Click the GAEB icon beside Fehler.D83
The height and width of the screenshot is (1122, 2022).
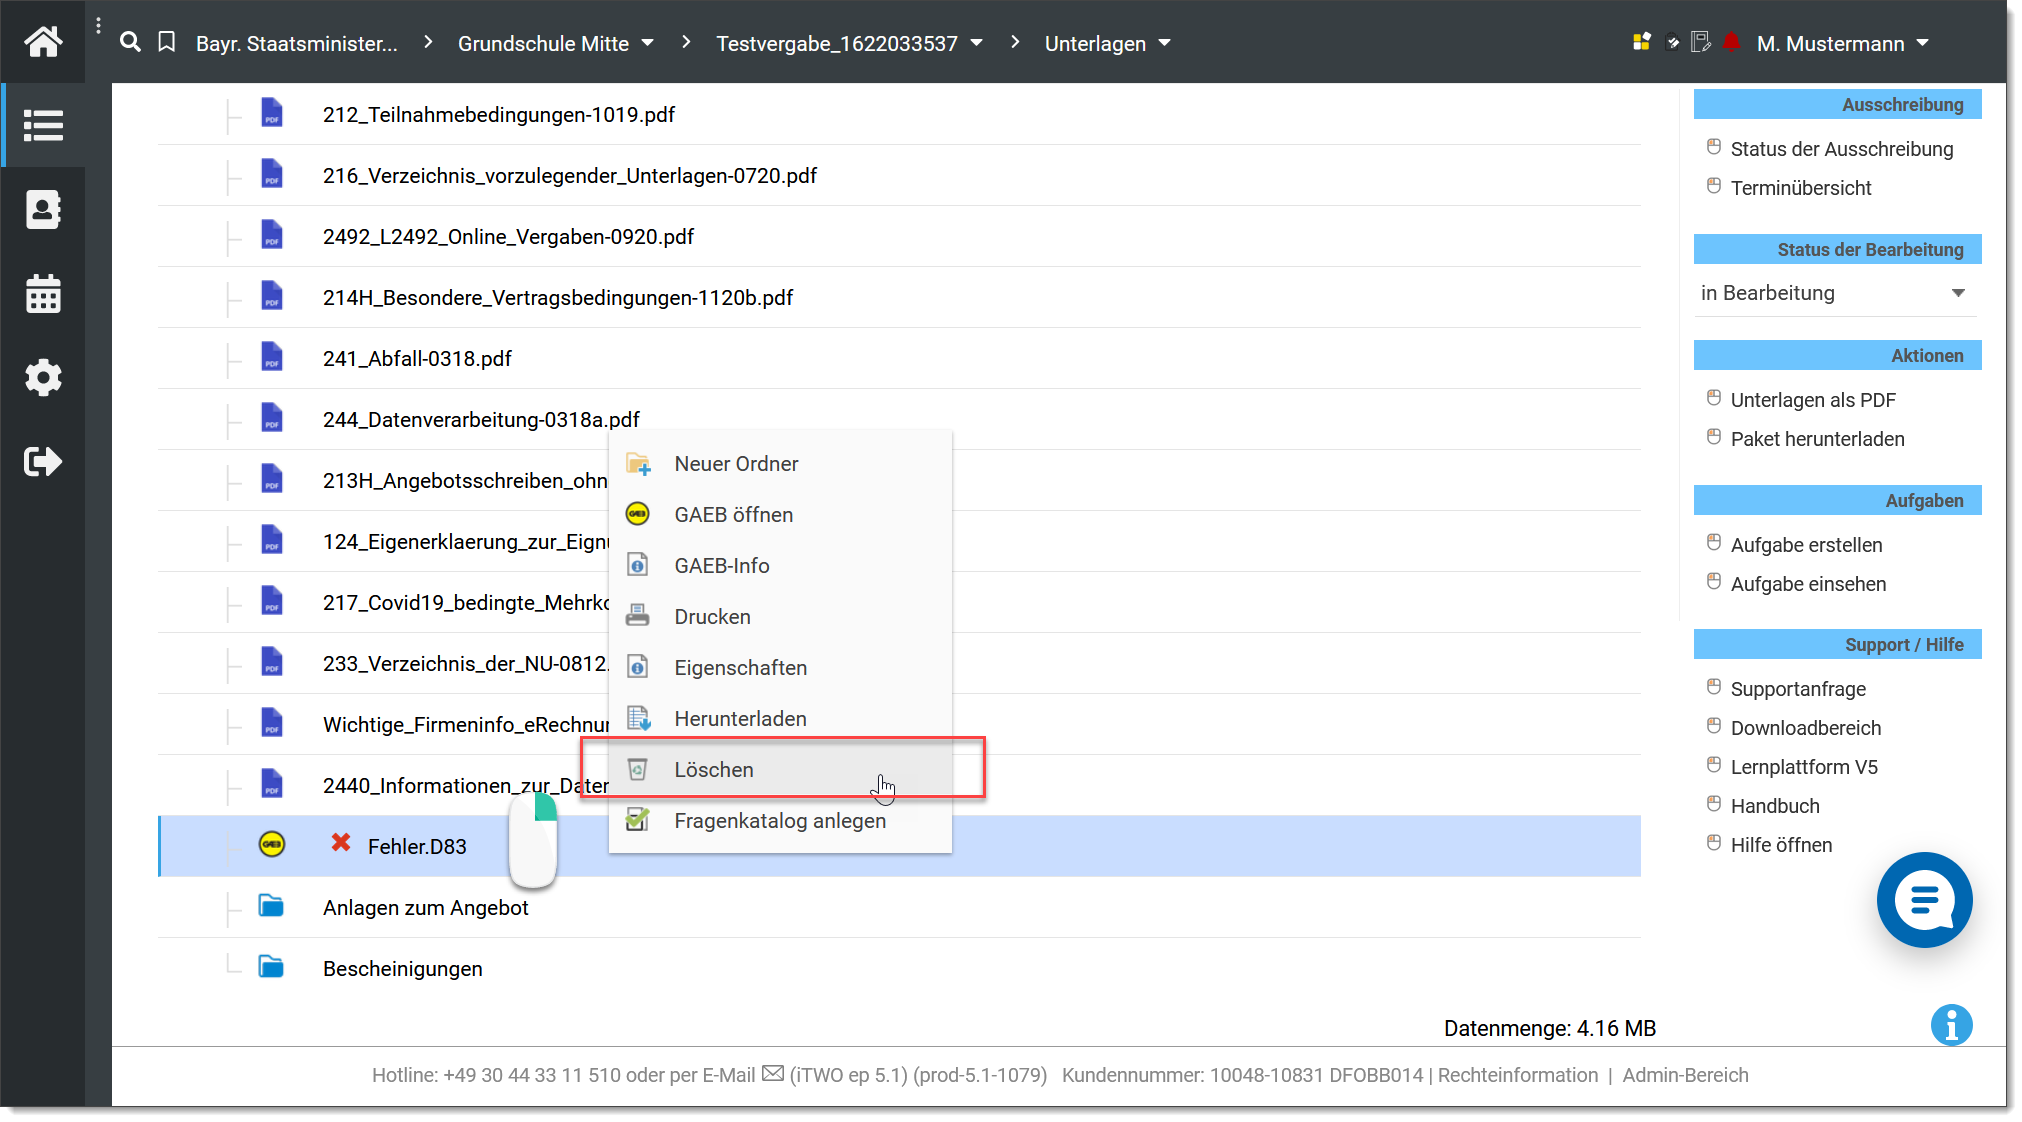[x=272, y=845]
